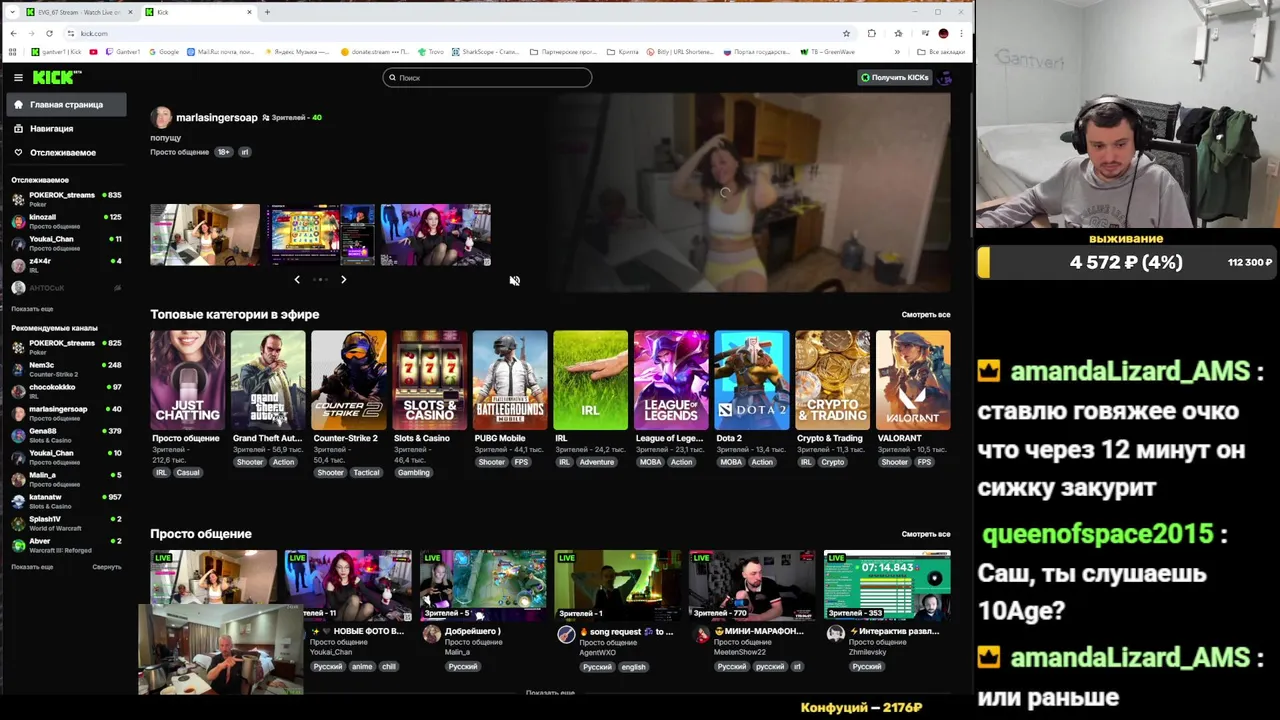Image resolution: width=1280 pixels, height=720 pixels.
Task: Open new browser tab
Action: (267, 12)
